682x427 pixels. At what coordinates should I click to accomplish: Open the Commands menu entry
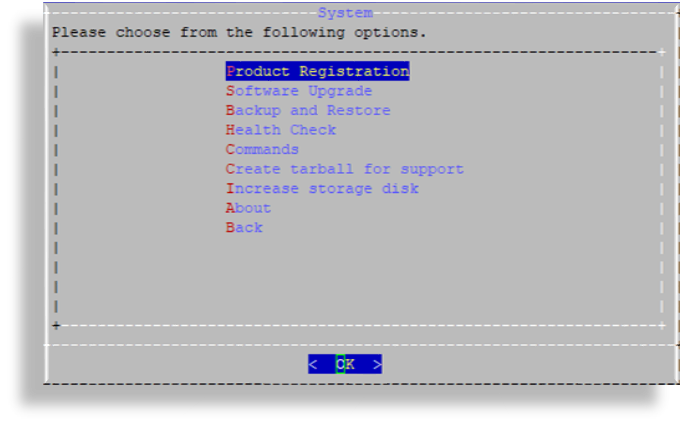point(262,149)
